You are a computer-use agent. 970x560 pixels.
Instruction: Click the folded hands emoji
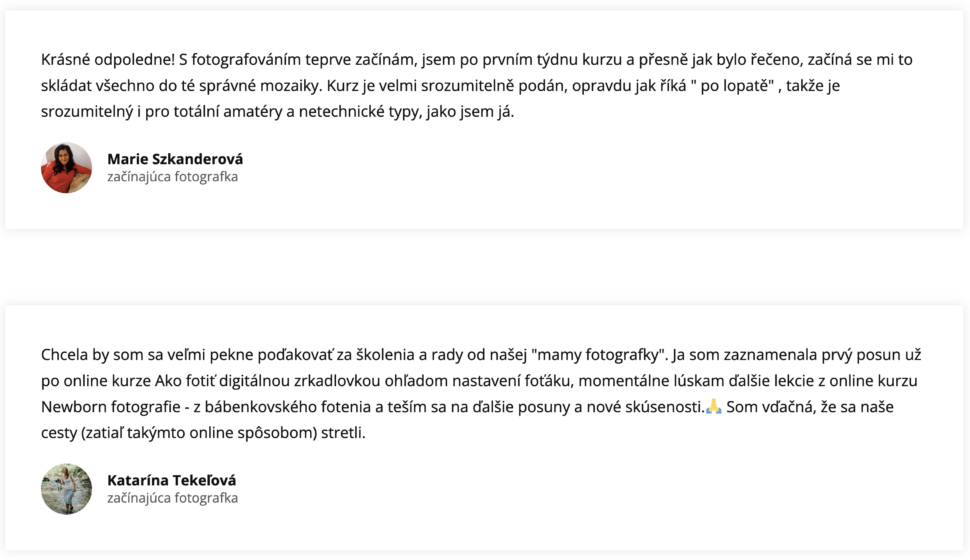pos(713,407)
